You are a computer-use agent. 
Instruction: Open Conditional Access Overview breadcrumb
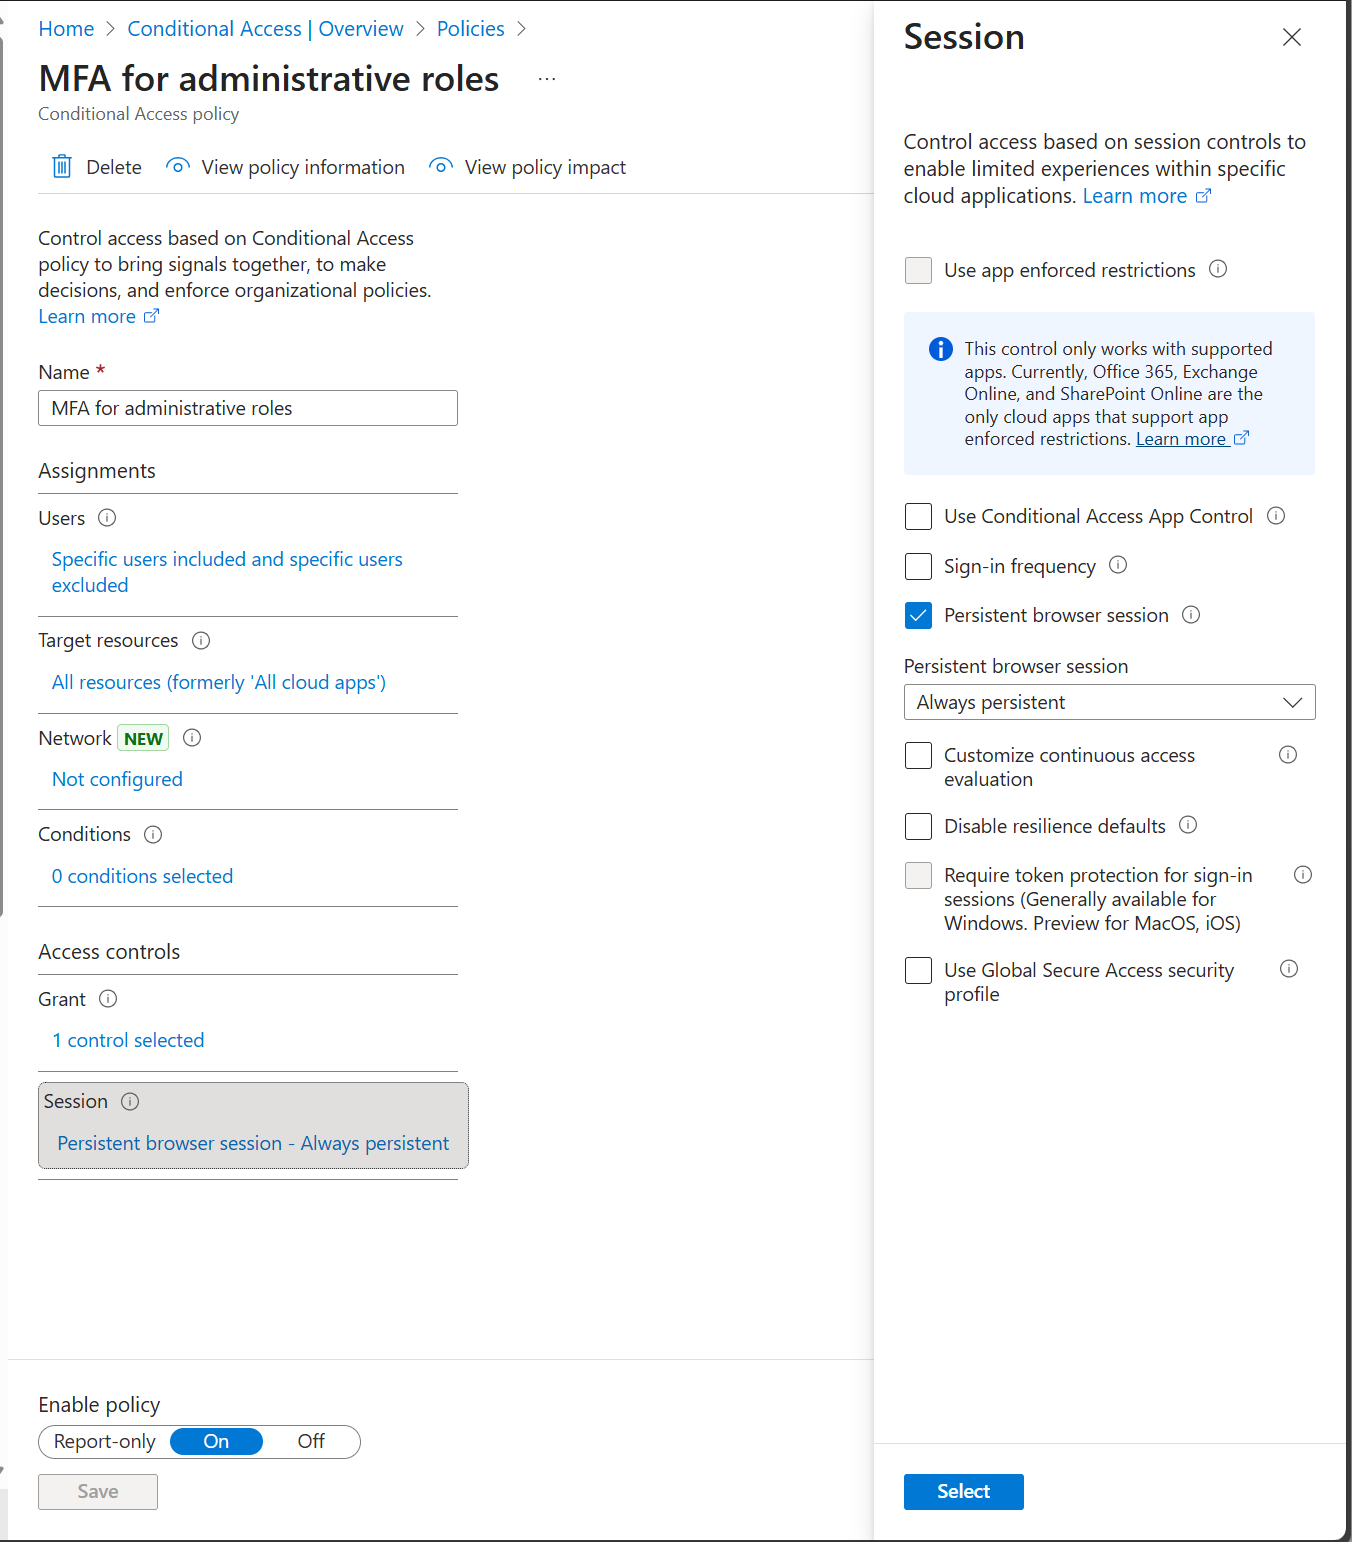click(x=265, y=29)
